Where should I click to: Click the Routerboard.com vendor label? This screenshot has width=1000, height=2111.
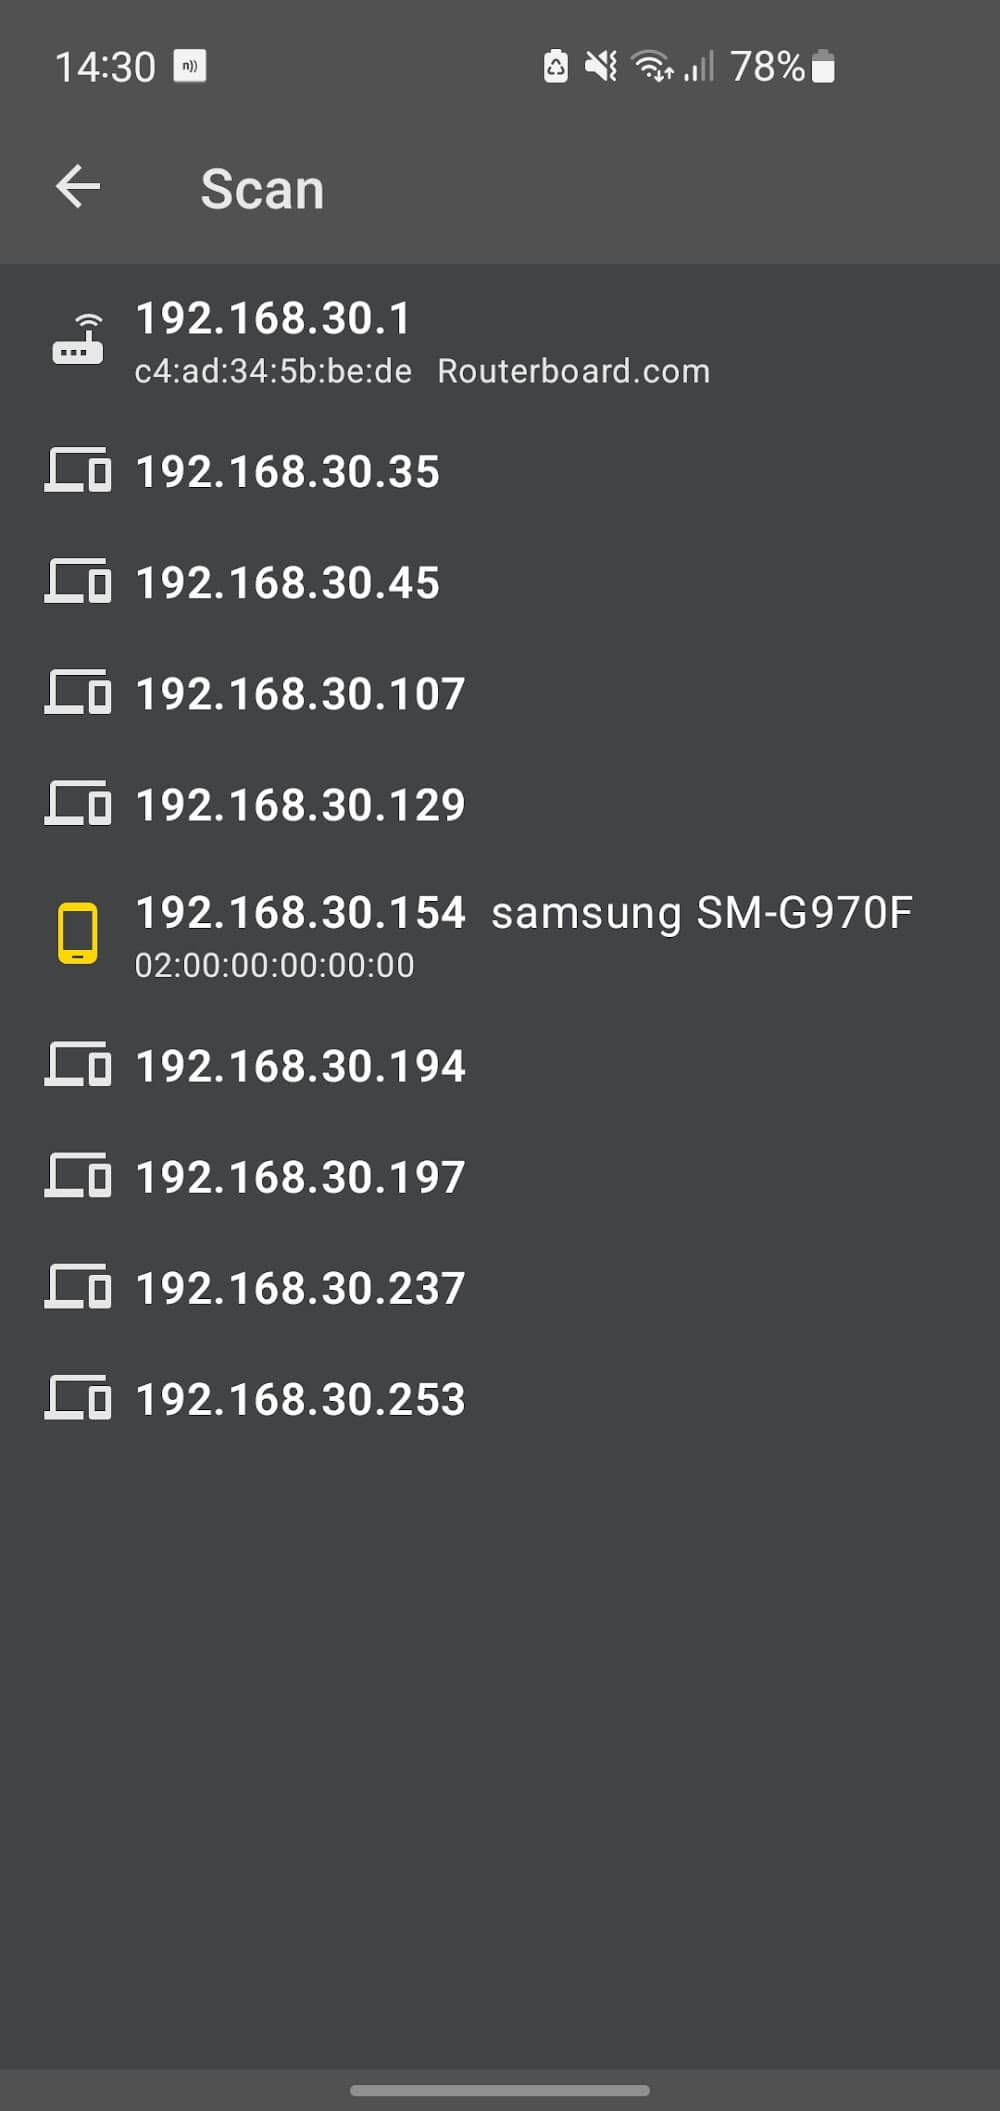point(573,372)
